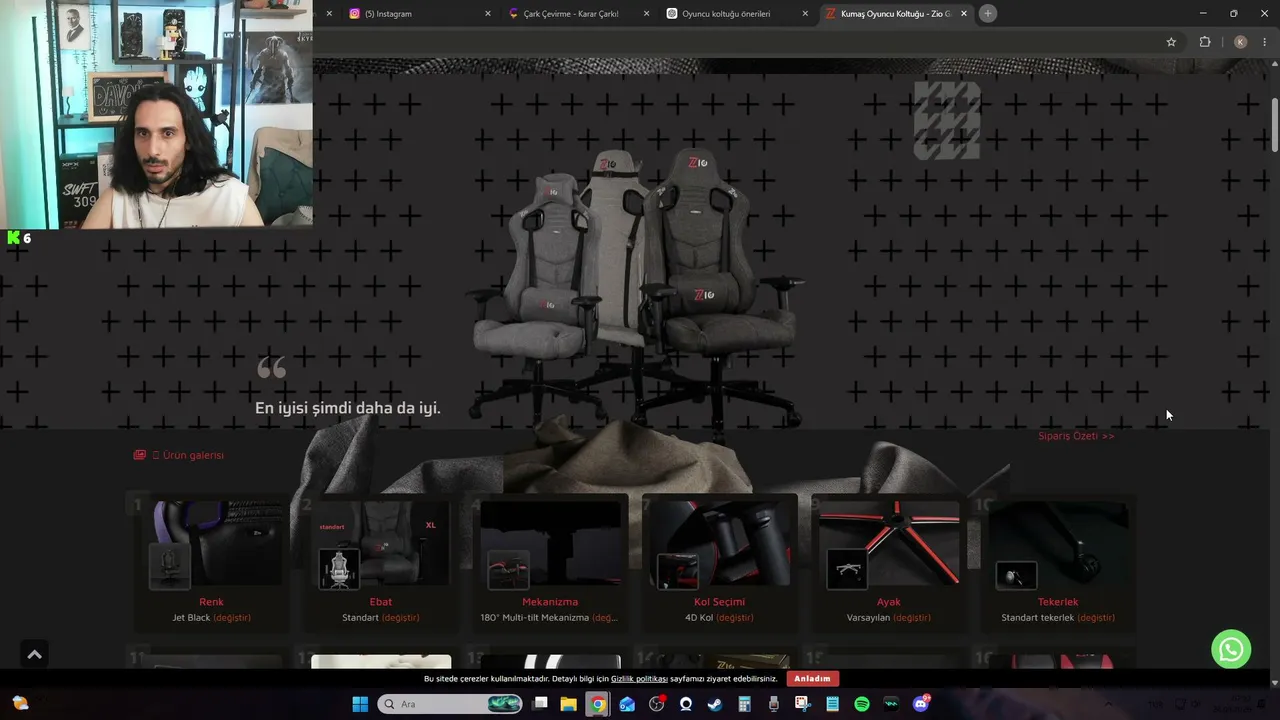Open Task View in the taskbar
The height and width of the screenshot is (720, 1280).
[x=540, y=704]
